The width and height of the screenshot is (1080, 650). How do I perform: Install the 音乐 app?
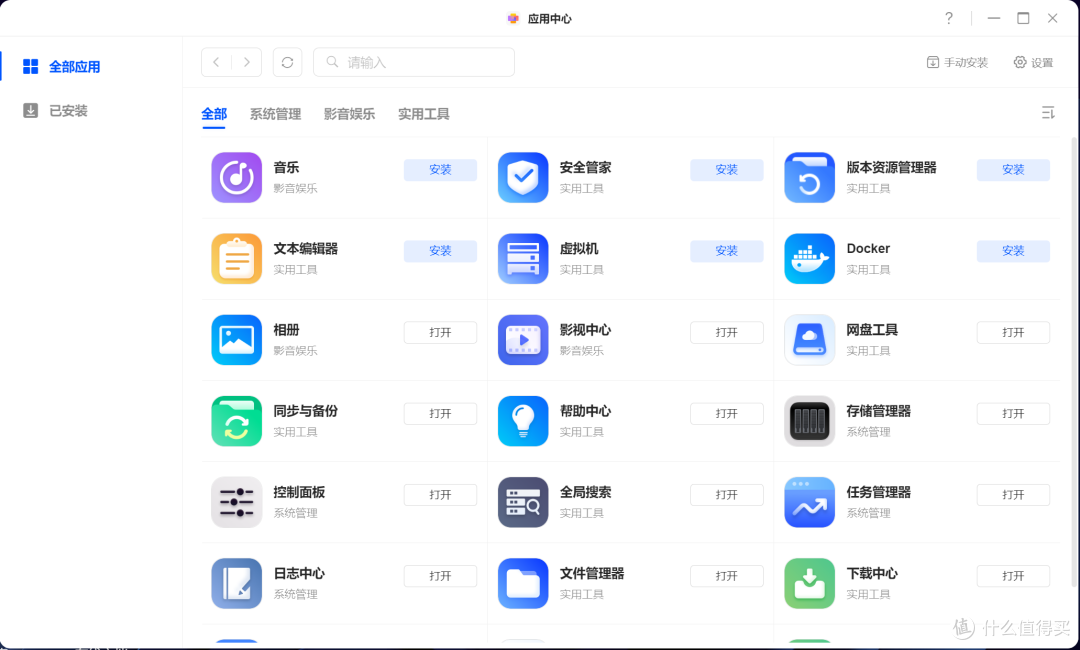click(x=440, y=170)
